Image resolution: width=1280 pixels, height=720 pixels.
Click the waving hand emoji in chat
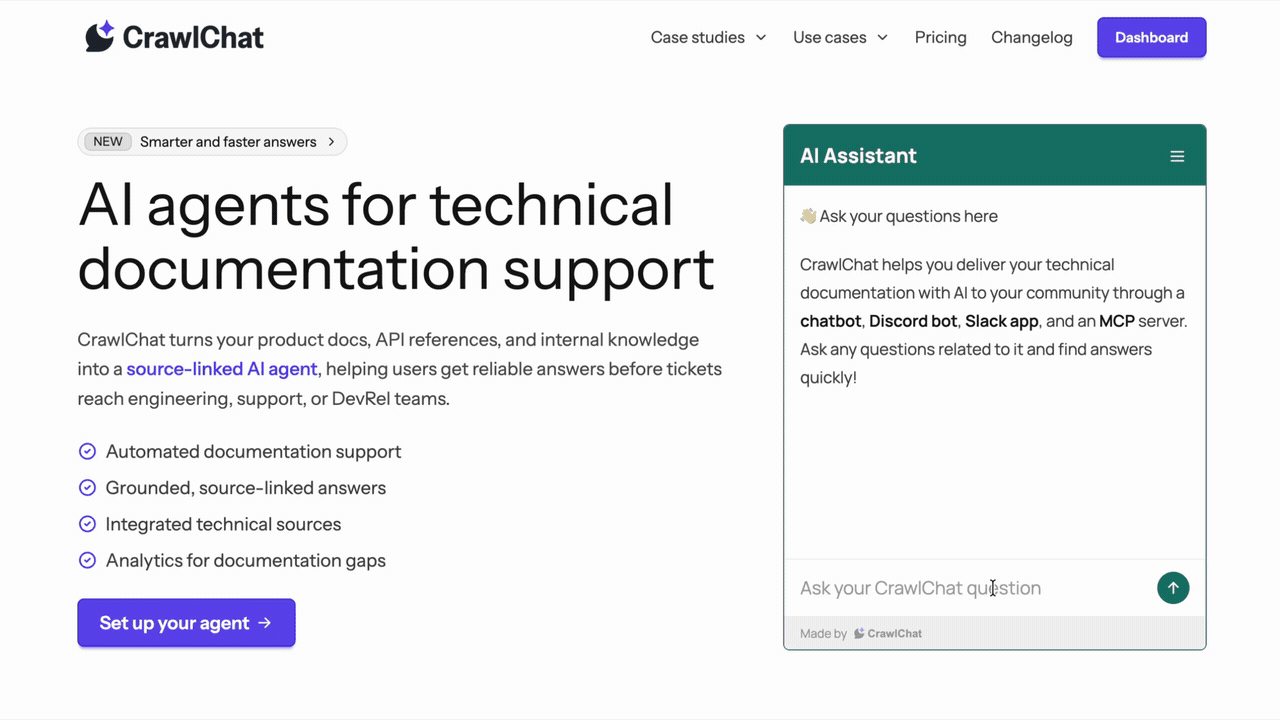pos(808,216)
